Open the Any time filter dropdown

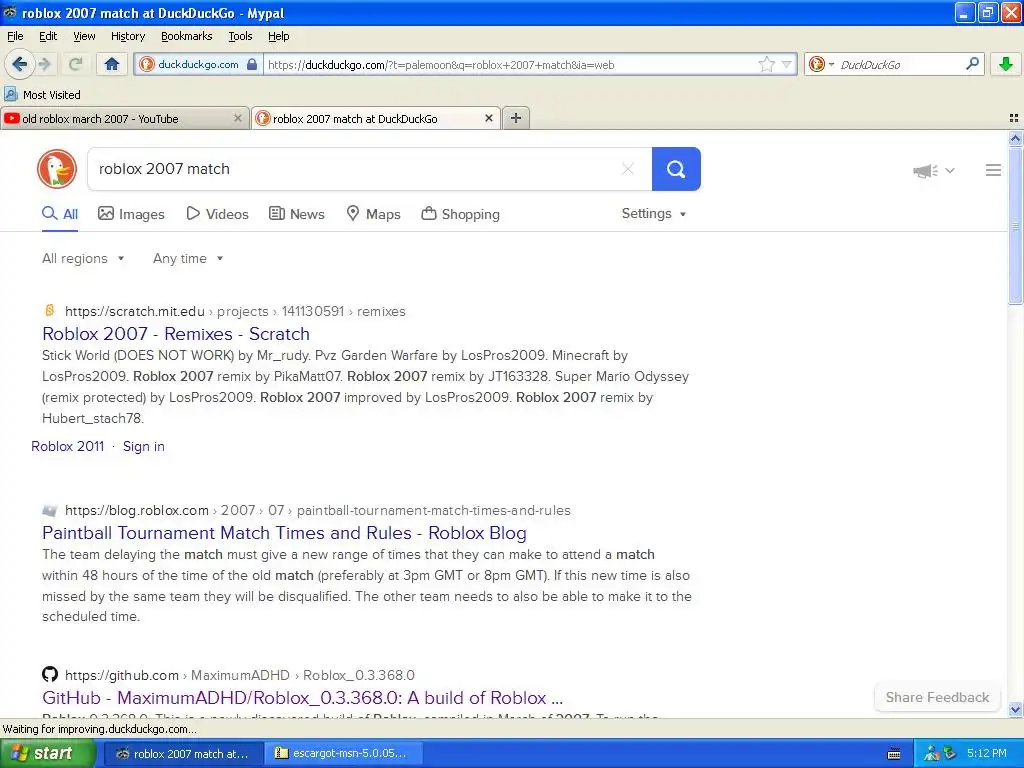(x=188, y=259)
